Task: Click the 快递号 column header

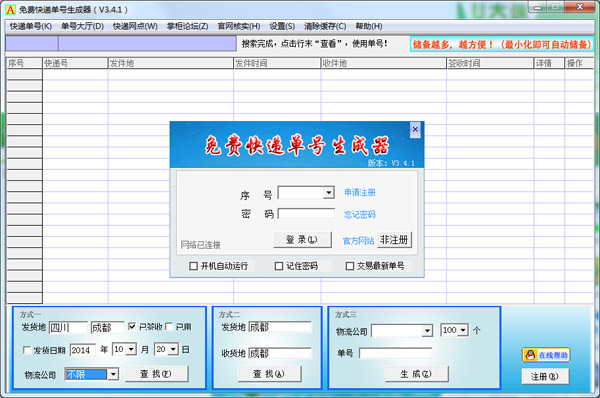Action: tap(75, 63)
